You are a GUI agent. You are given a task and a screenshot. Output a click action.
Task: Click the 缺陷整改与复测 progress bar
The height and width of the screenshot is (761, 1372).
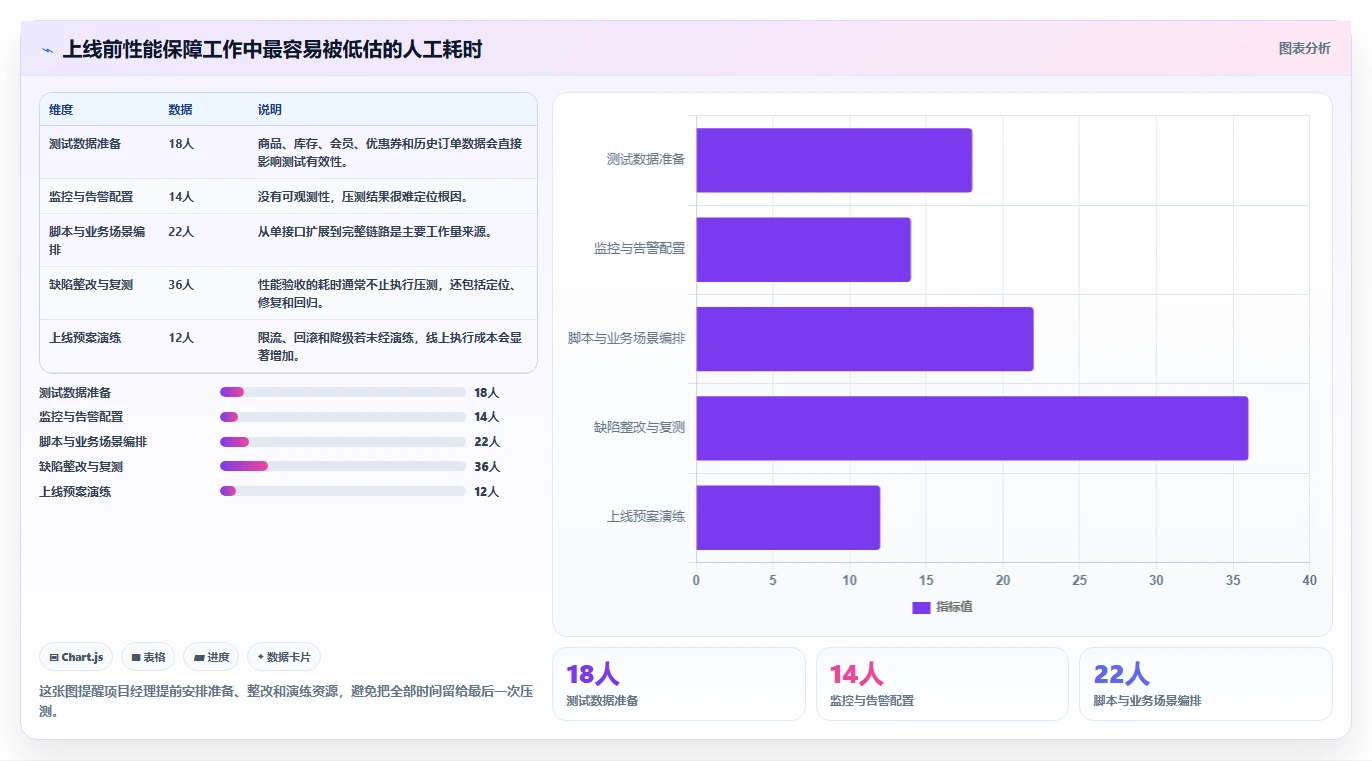coord(343,466)
